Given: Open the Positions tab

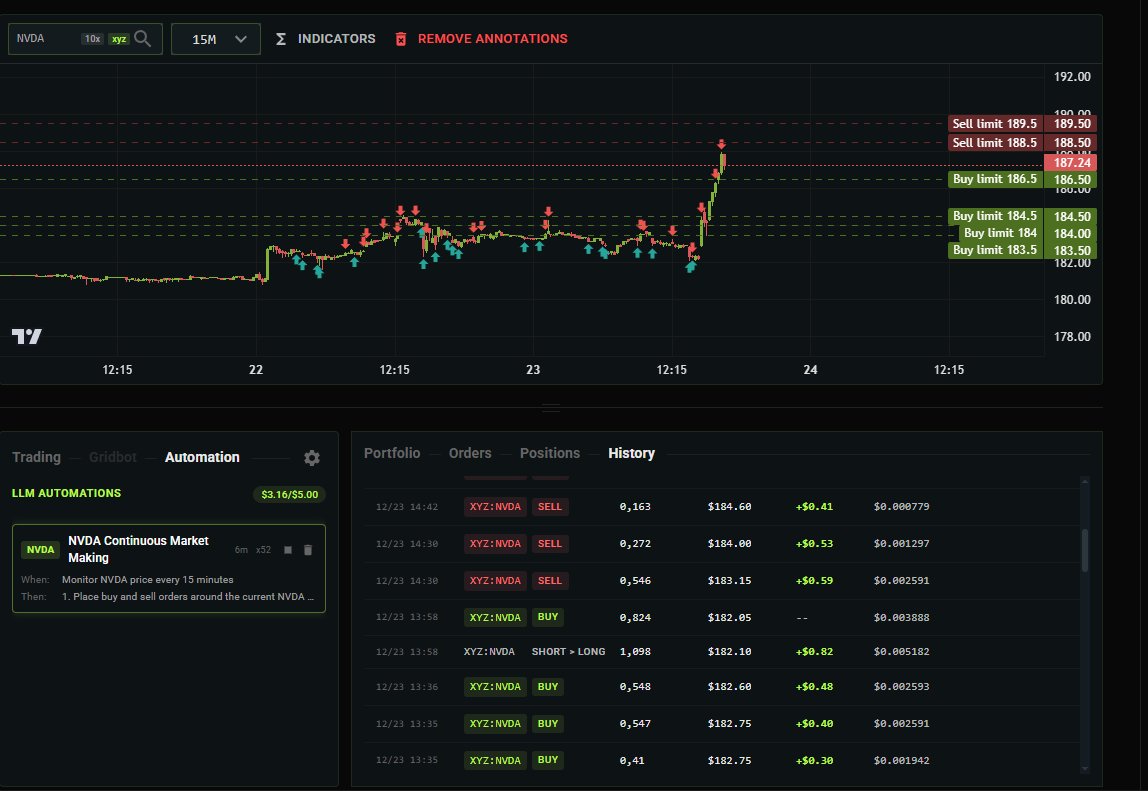Looking at the screenshot, I should (x=550, y=453).
